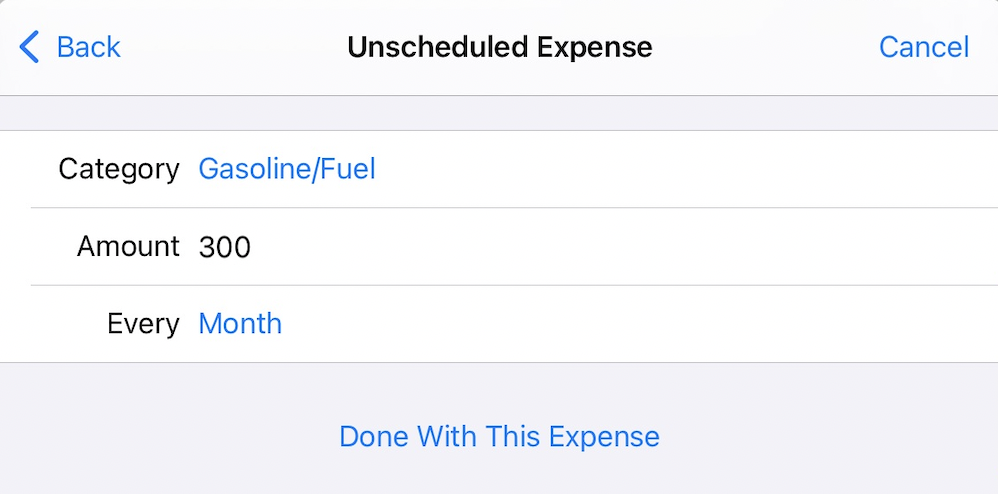Select the whole Every row

(600, 324)
